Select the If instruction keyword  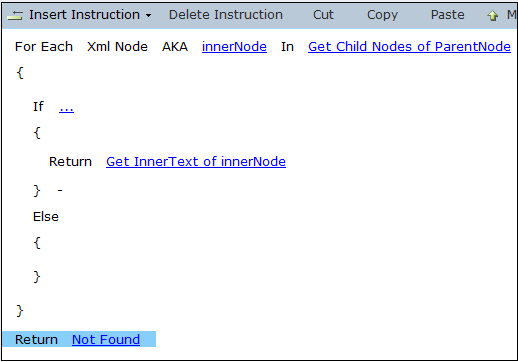click(x=38, y=107)
